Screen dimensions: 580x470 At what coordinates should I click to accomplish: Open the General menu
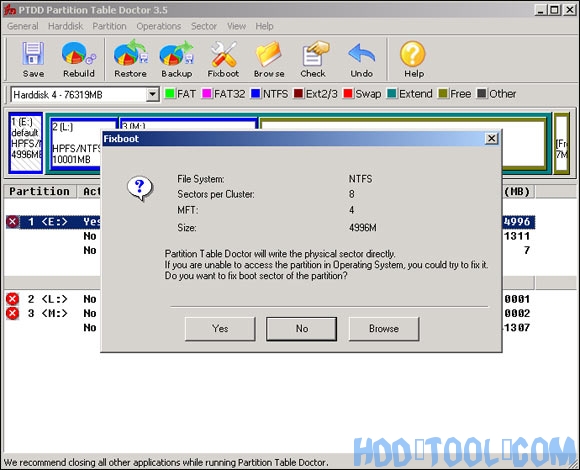[x=23, y=26]
